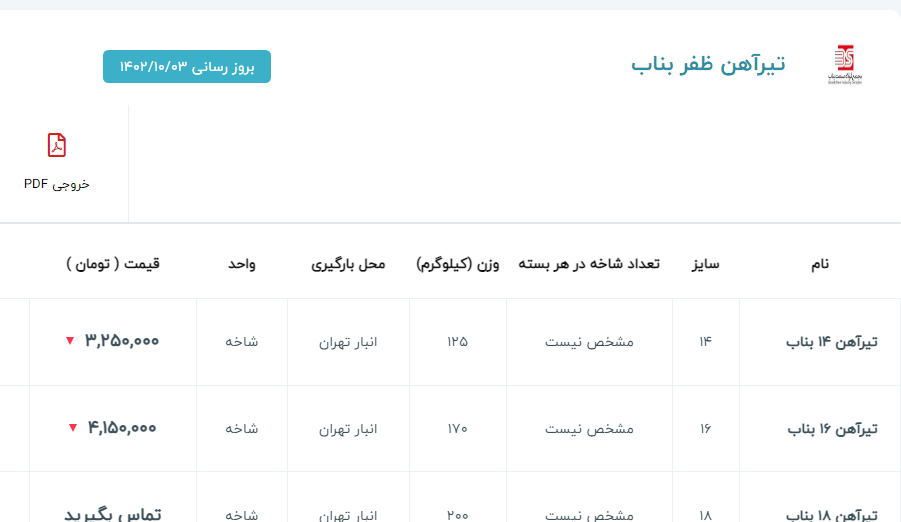Click the نام column header
This screenshot has height=522, width=901.
pos(819,264)
